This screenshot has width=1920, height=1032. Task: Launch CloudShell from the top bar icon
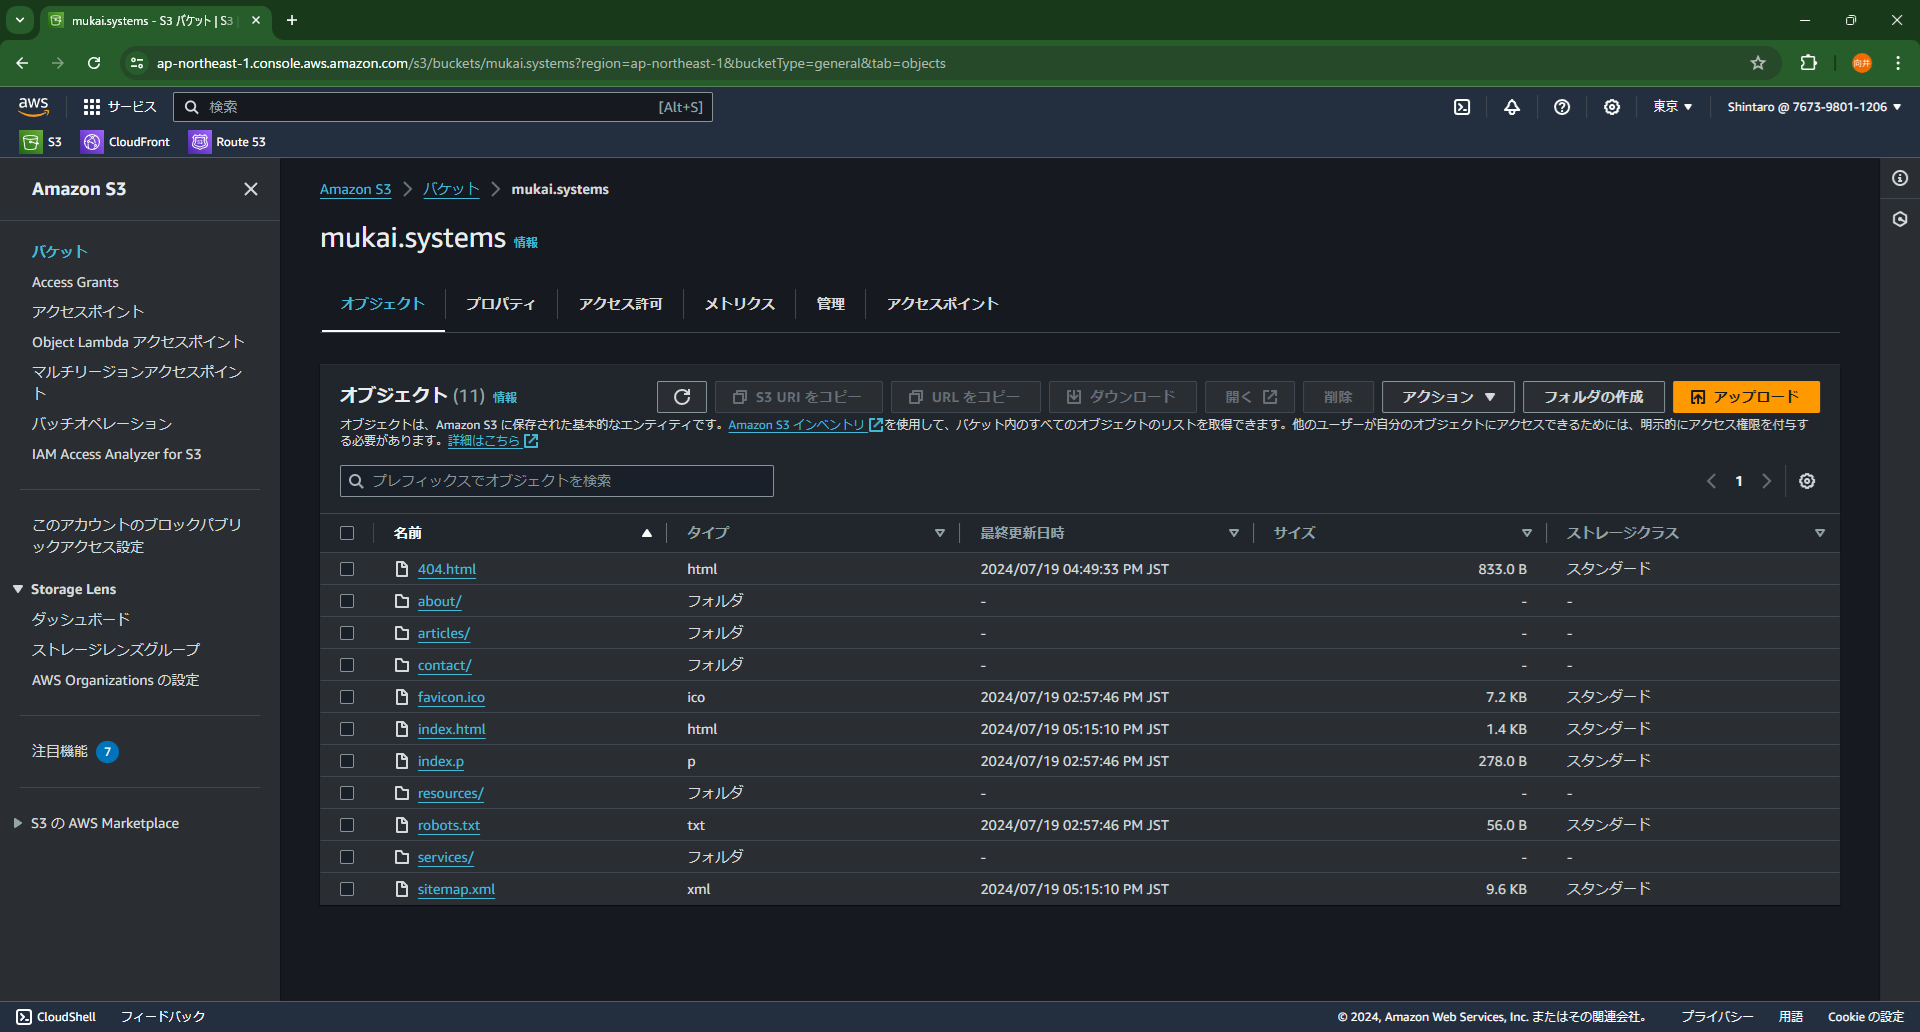1462,107
